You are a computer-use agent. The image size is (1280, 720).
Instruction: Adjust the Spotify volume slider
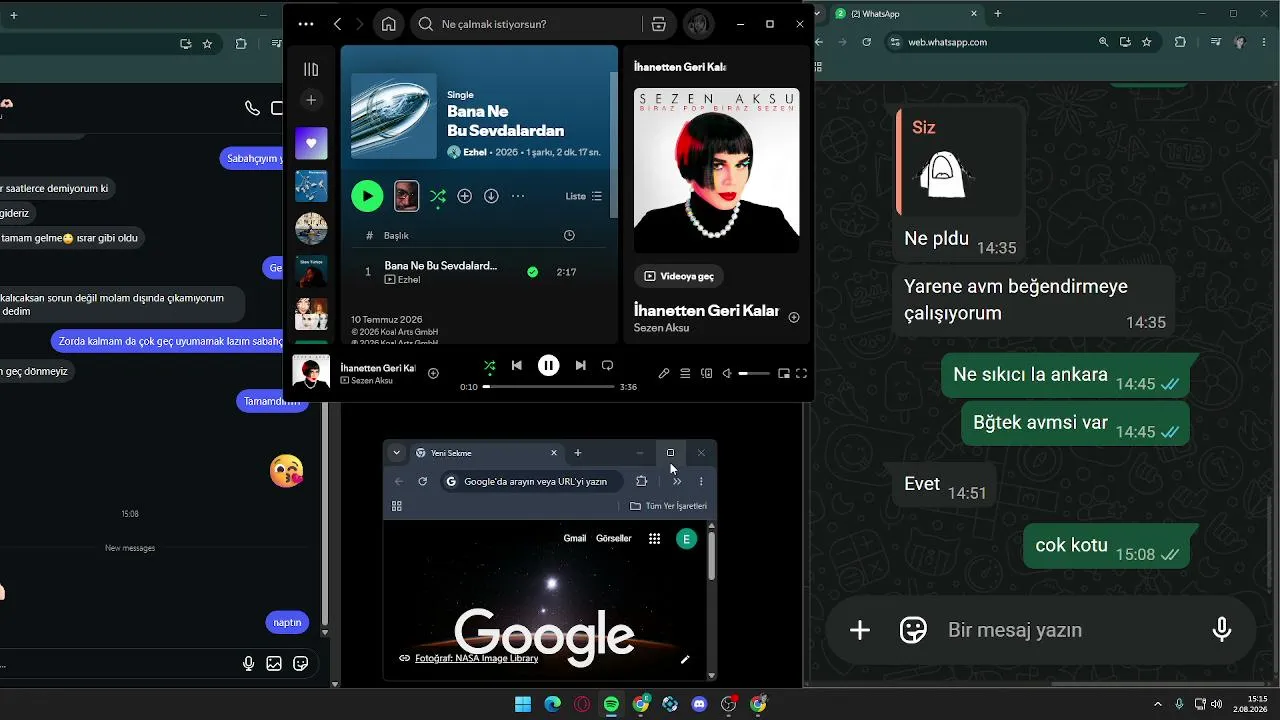754,373
